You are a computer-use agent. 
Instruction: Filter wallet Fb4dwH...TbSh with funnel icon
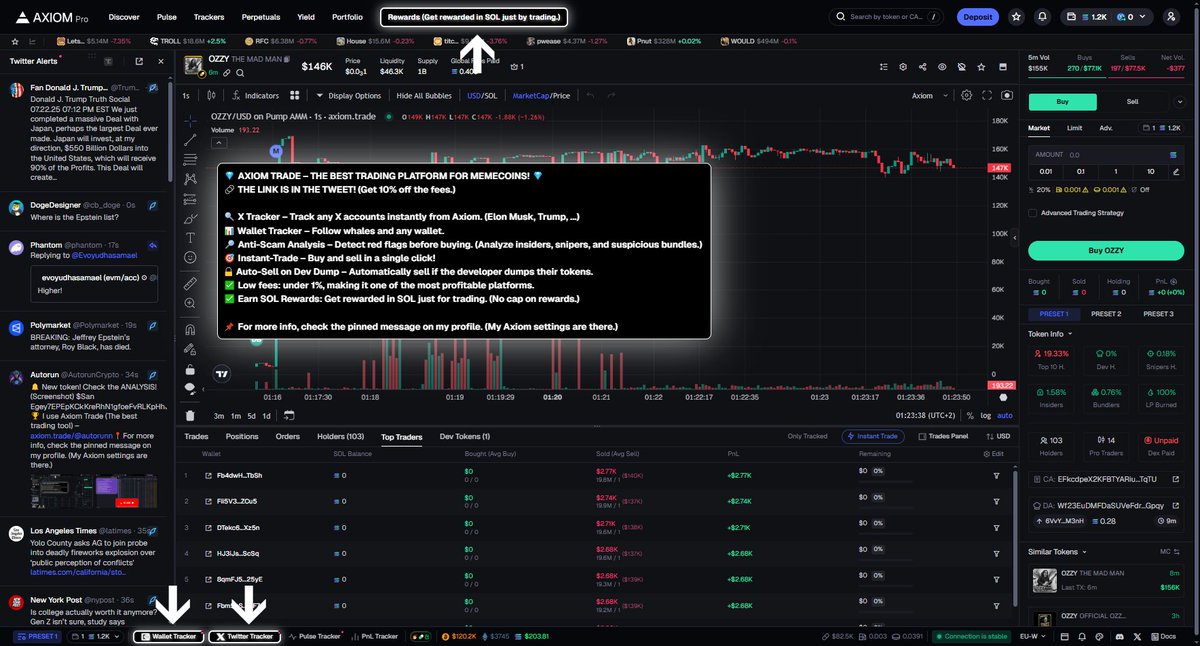(x=996, y=475)
